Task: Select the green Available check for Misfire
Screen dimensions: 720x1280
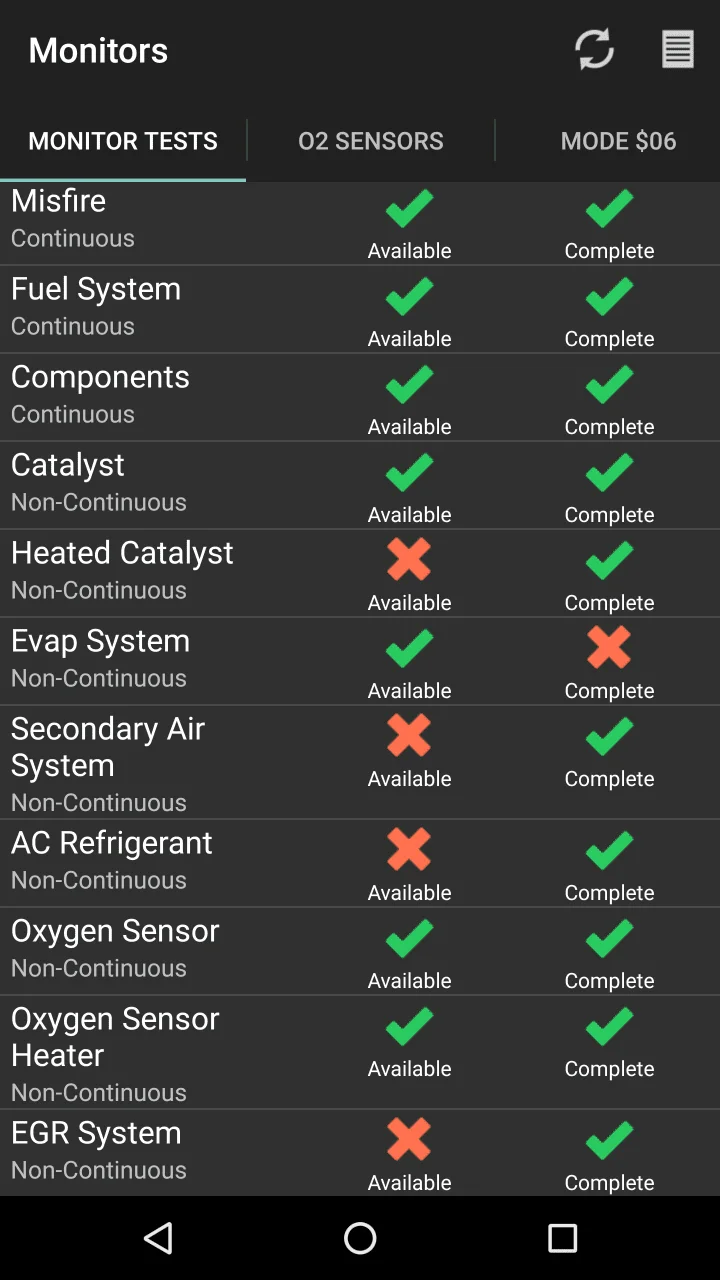Action: point(409,208)
